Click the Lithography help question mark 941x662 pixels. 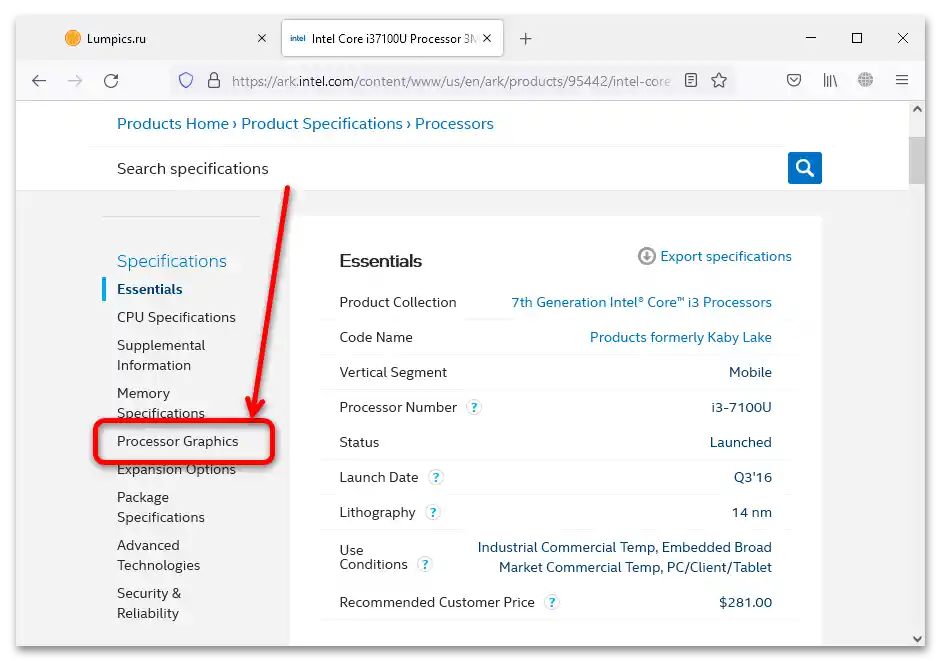click(x=433, y=513)
